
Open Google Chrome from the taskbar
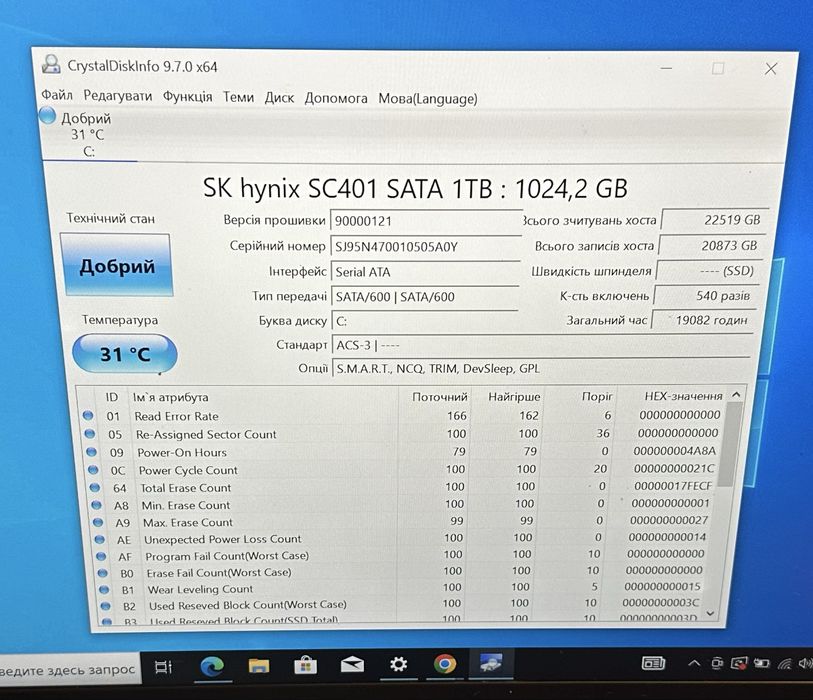tap(445, 663)
